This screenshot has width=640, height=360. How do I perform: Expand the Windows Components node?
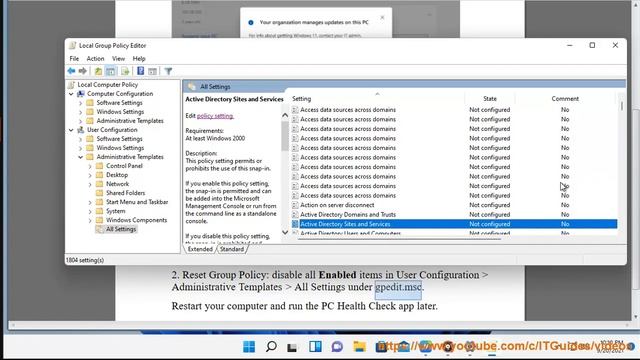tap(90, 220)
